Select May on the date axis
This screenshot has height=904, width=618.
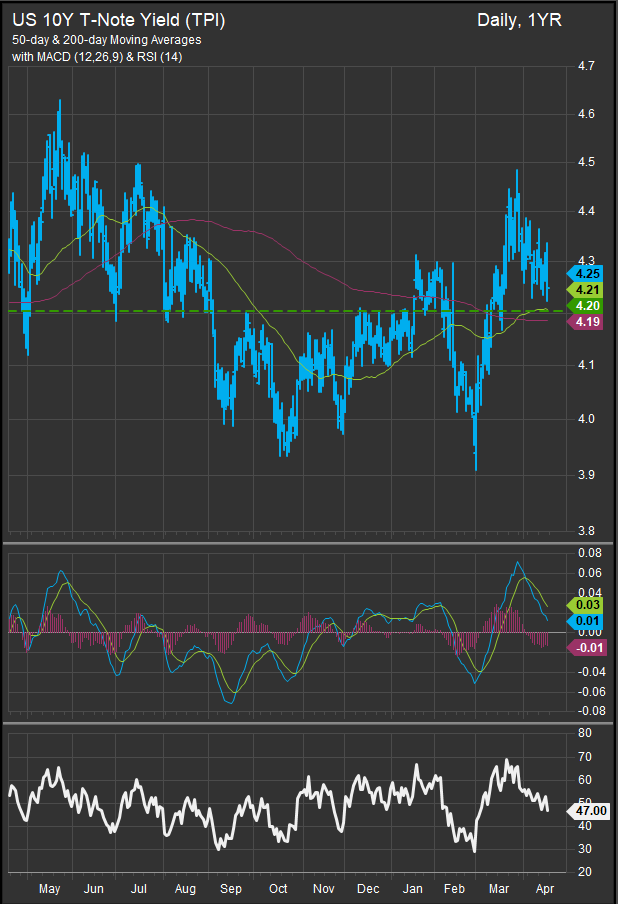[x=48, y=887]
